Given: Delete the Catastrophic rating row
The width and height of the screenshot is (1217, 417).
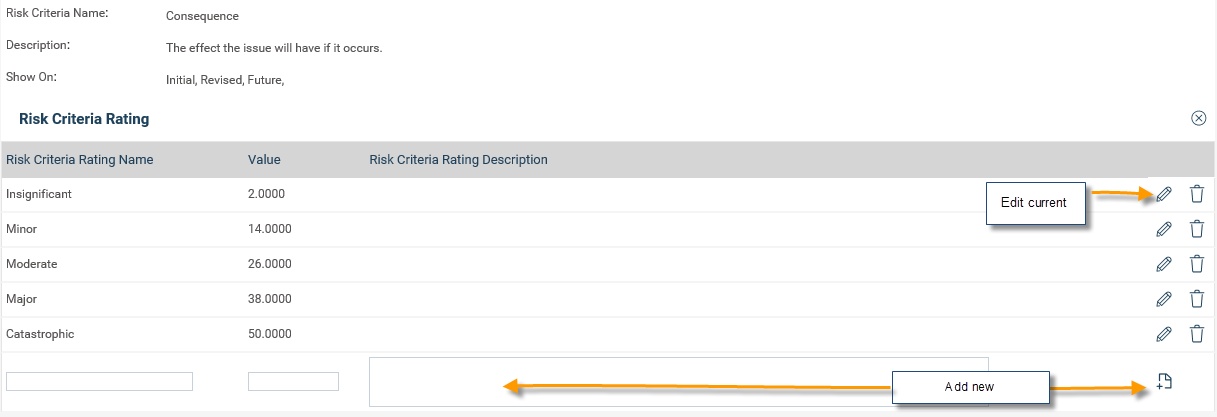Looking at the screenshot, I should tap(1196, 334).
